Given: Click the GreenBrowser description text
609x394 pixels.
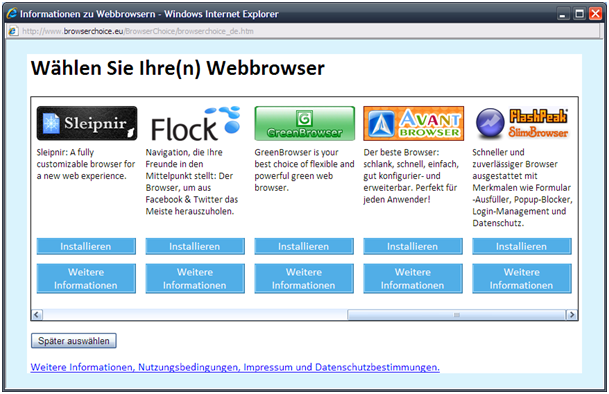Looking at the screenshot, I should 304,170.
